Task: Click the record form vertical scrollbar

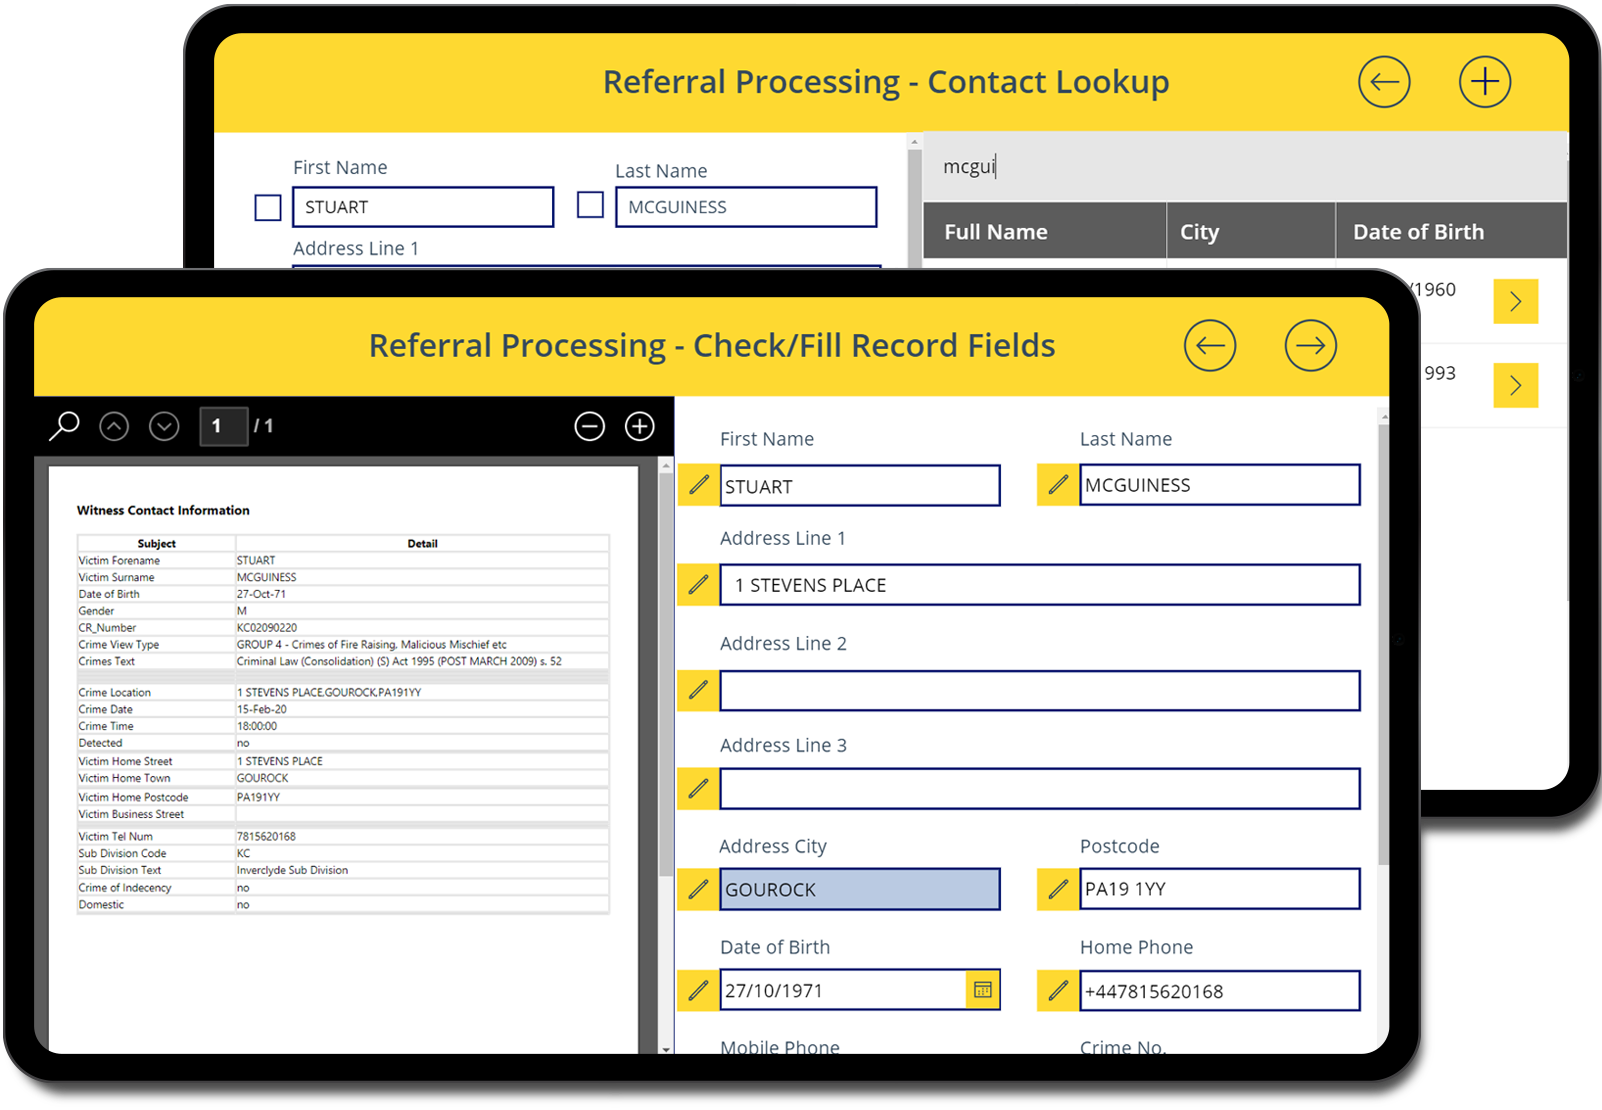Action: tap(1383, 640)
